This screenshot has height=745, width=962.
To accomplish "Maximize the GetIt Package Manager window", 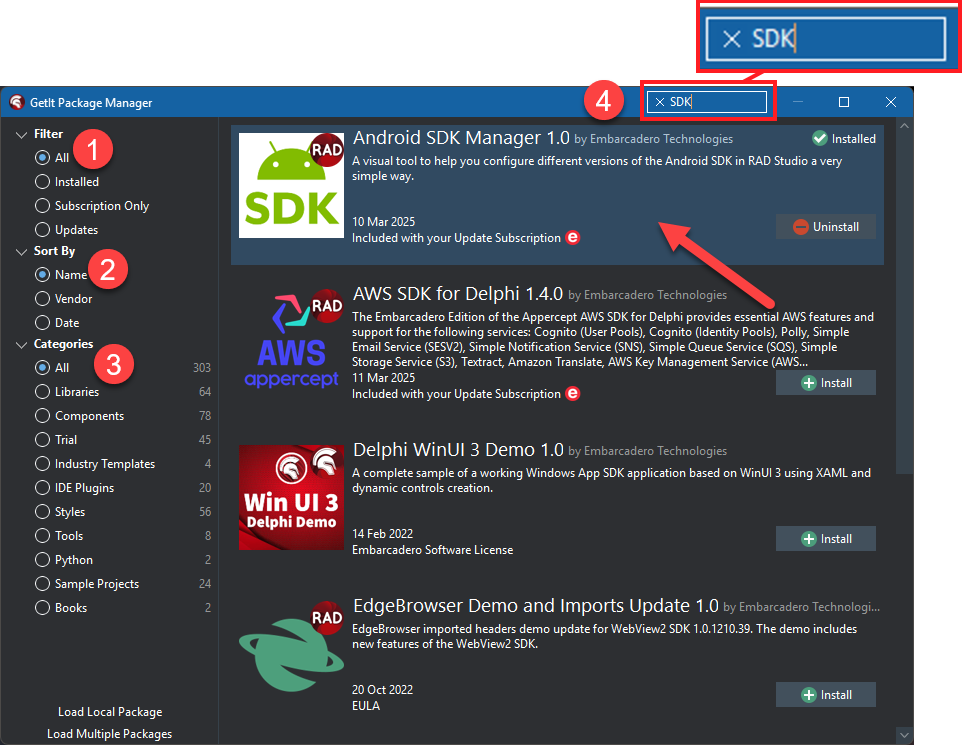I will point(844,102).
